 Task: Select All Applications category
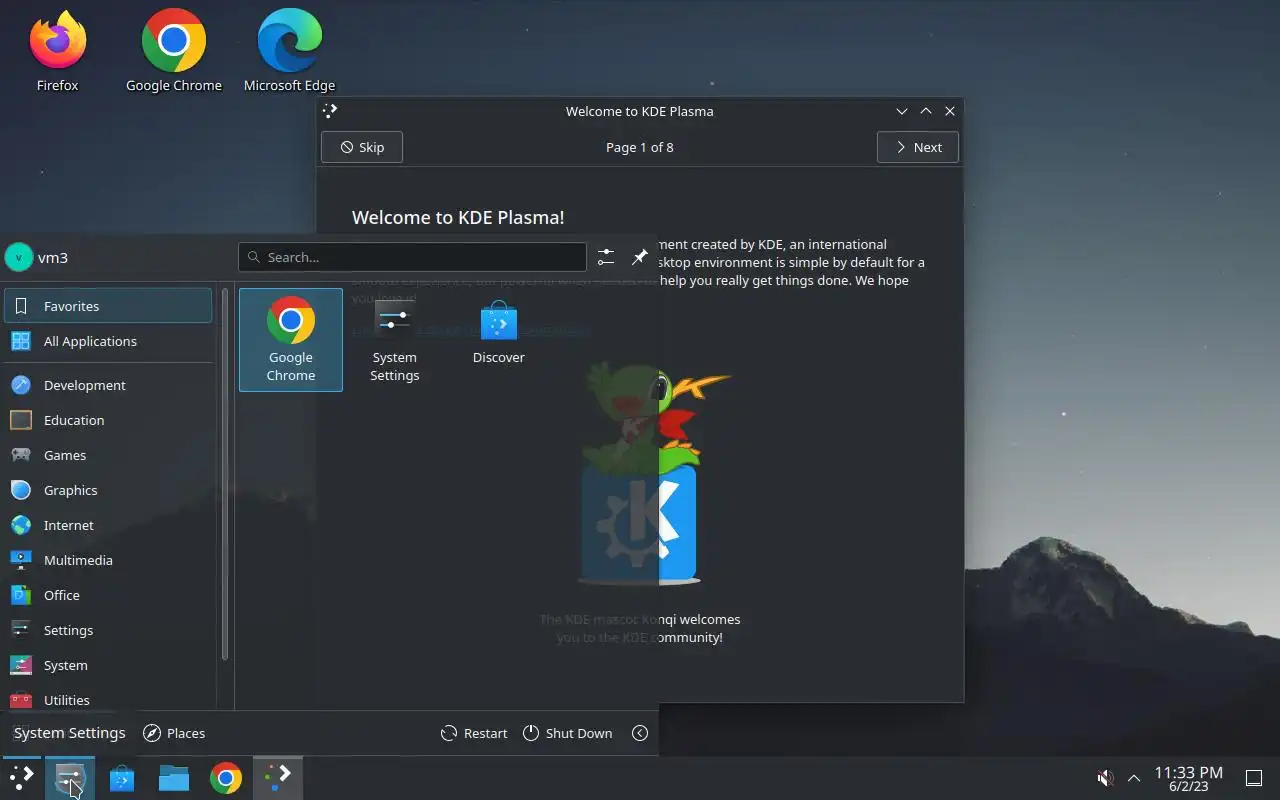coord(108,341)
